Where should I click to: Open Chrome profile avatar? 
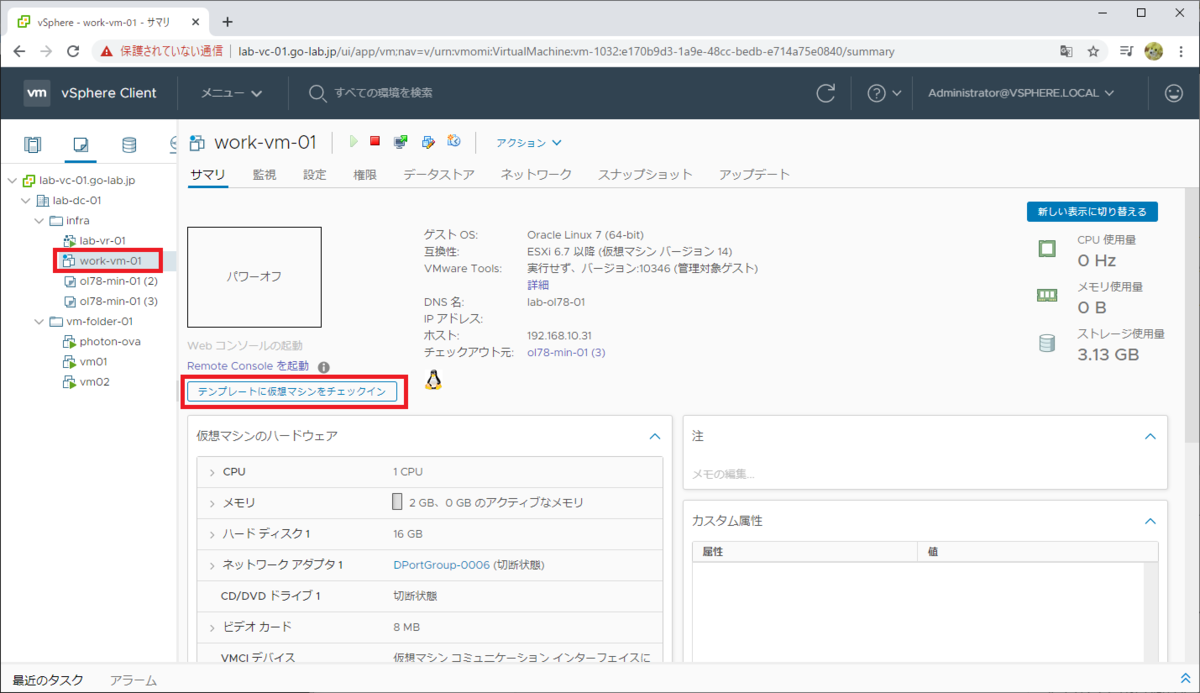[x=1153, y=51]
